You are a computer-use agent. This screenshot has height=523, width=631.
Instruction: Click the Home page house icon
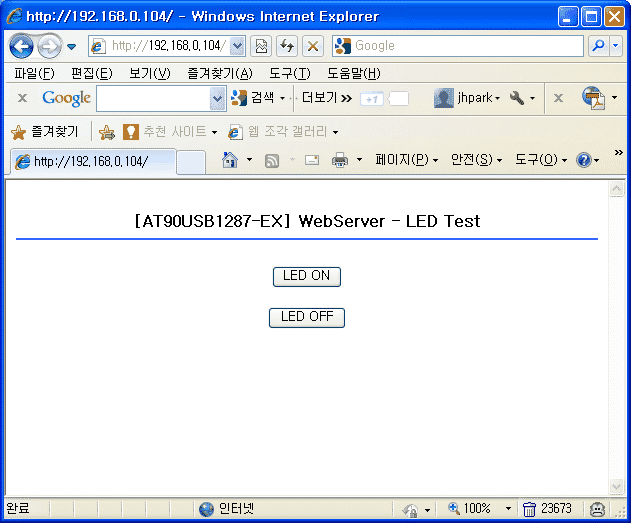pyautogui.click(x=230, y=160)
